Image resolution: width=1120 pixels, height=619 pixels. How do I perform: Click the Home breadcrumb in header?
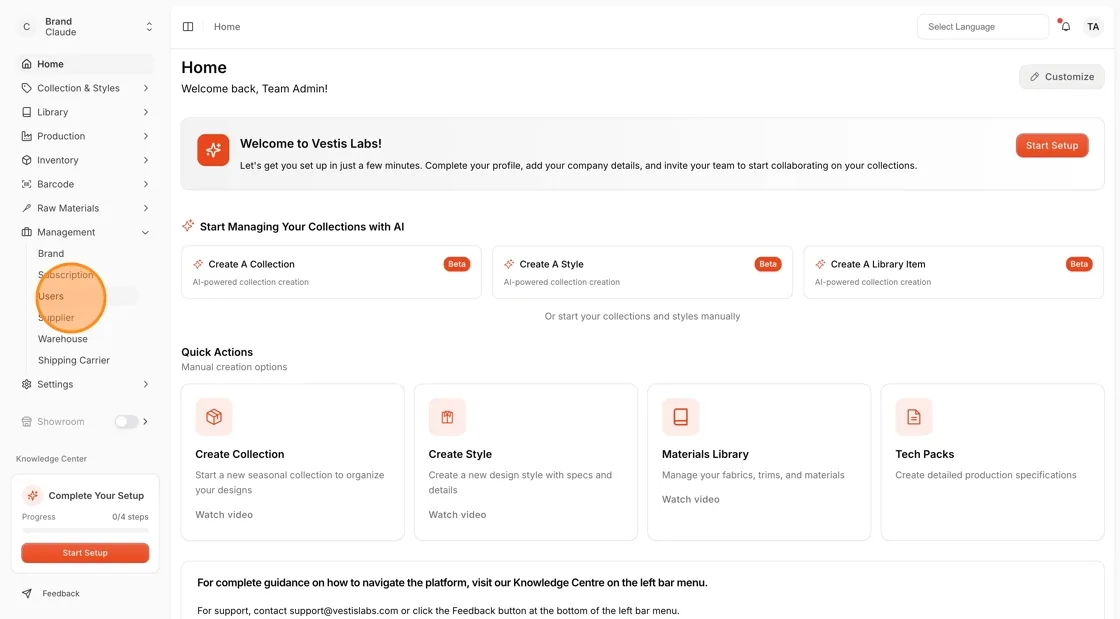227,26
